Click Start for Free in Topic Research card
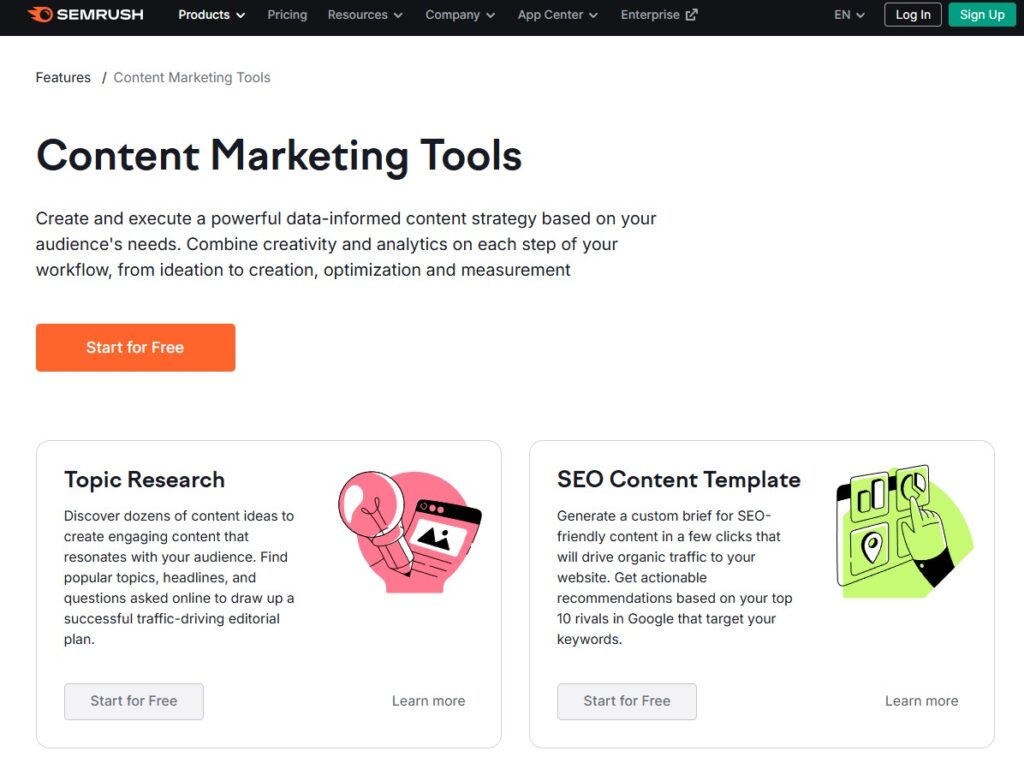Image resolution: width=1024 pixels, height=763 pixels. coord(133,701)
